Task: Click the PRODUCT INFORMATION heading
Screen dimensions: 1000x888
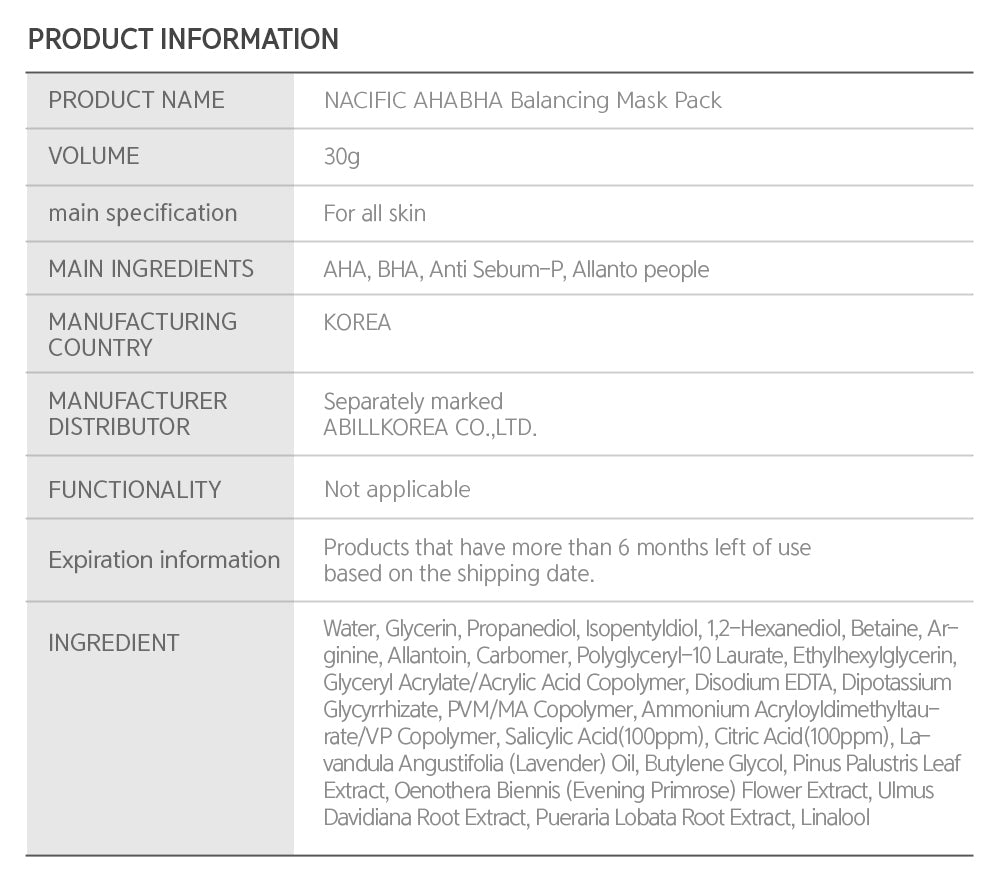Action: pyautogui.click(x=183, y=39)
